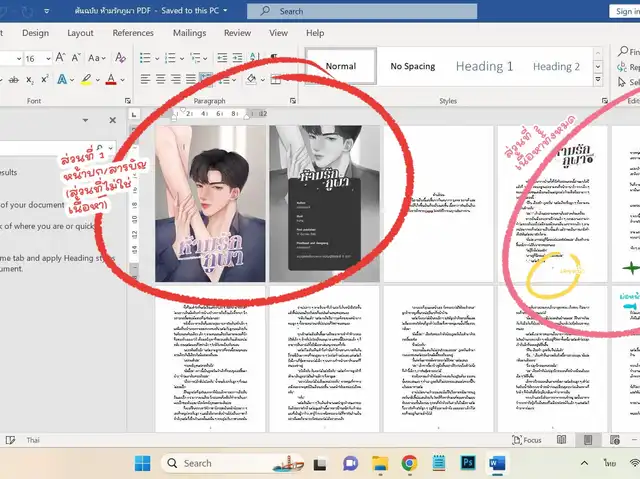Apply the Heading 1 style

point(484,66)
